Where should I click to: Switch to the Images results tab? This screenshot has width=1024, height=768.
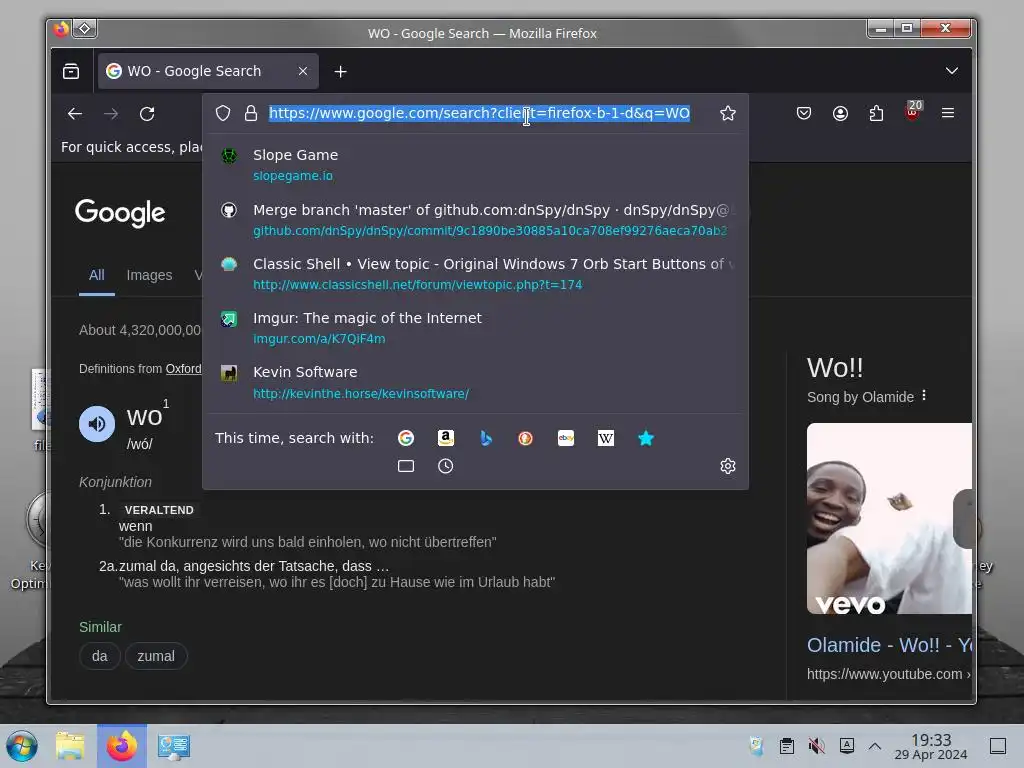(x=150, y=275)
